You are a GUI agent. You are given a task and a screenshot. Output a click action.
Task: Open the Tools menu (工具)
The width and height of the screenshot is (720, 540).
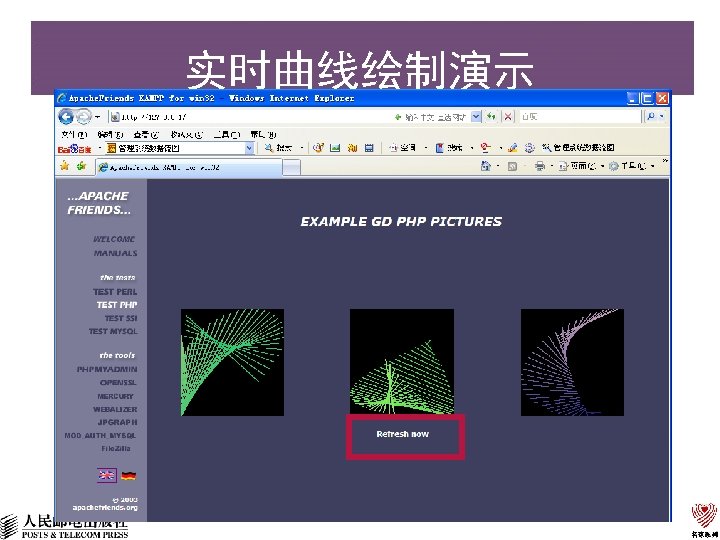pyautogui.click(x=226, y=134)
